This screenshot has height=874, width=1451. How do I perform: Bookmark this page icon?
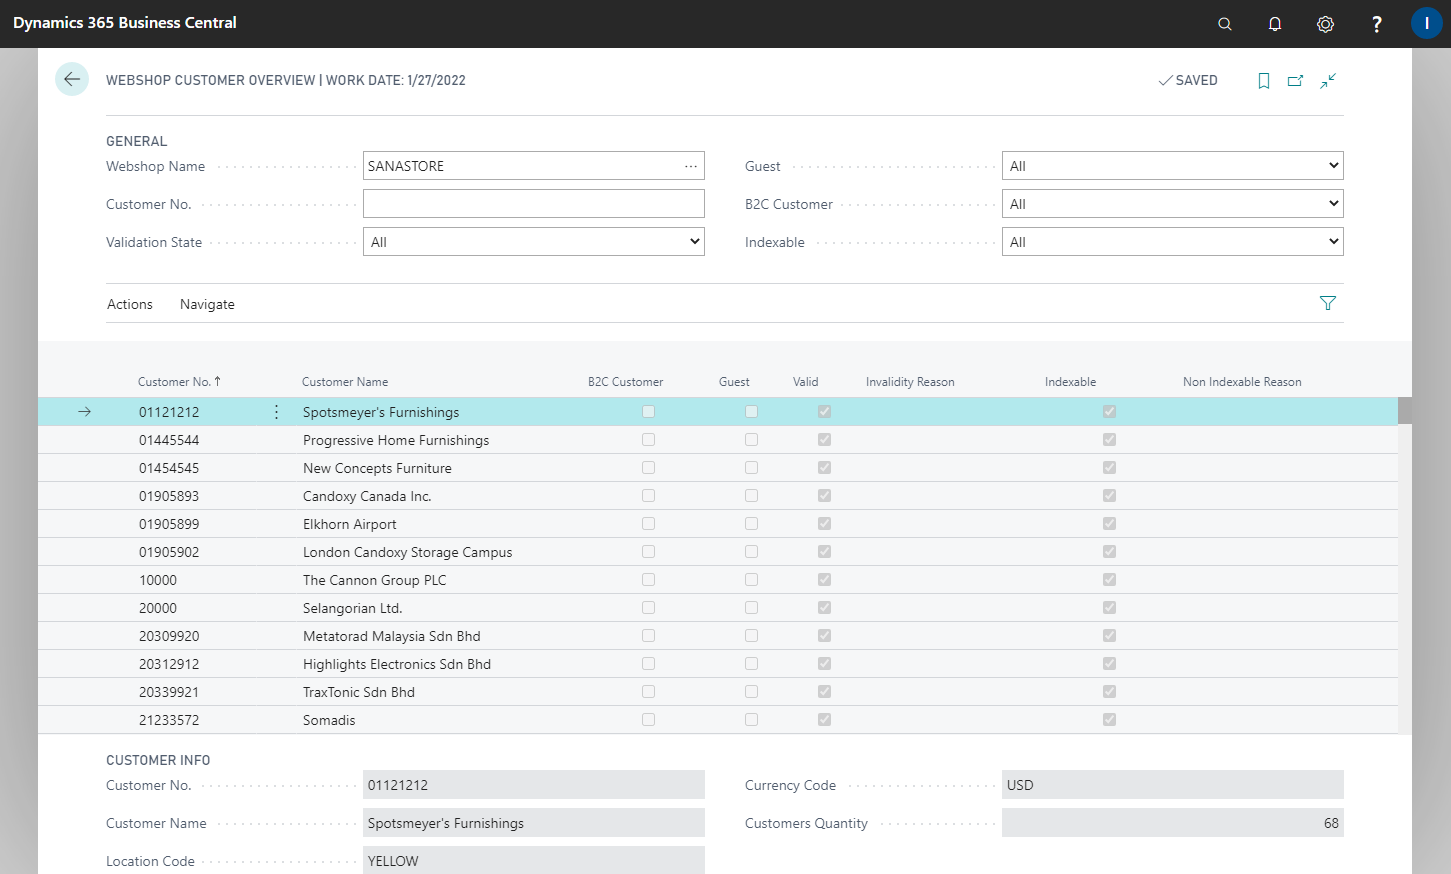click(x=1264, y=81)
